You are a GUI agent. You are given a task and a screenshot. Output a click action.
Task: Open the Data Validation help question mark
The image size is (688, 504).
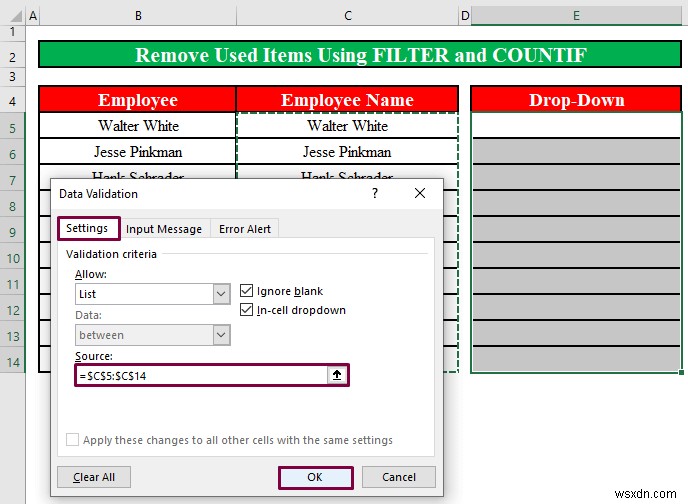[x=375, y=193]
